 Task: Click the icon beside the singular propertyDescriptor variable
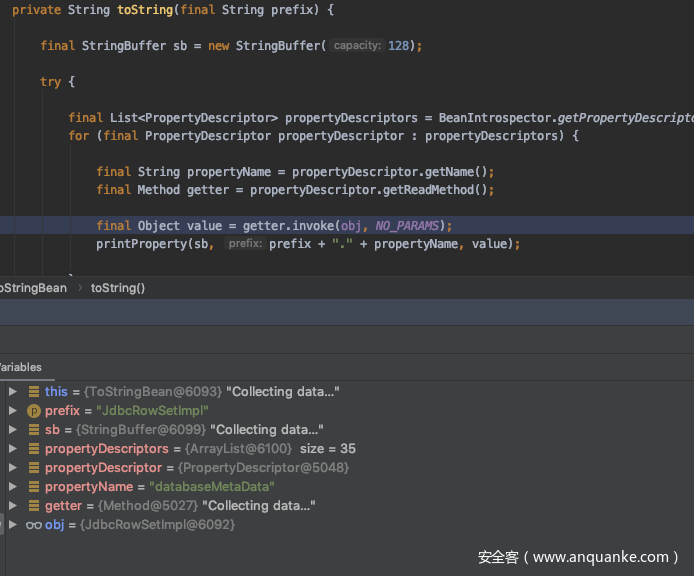point(34,468)
